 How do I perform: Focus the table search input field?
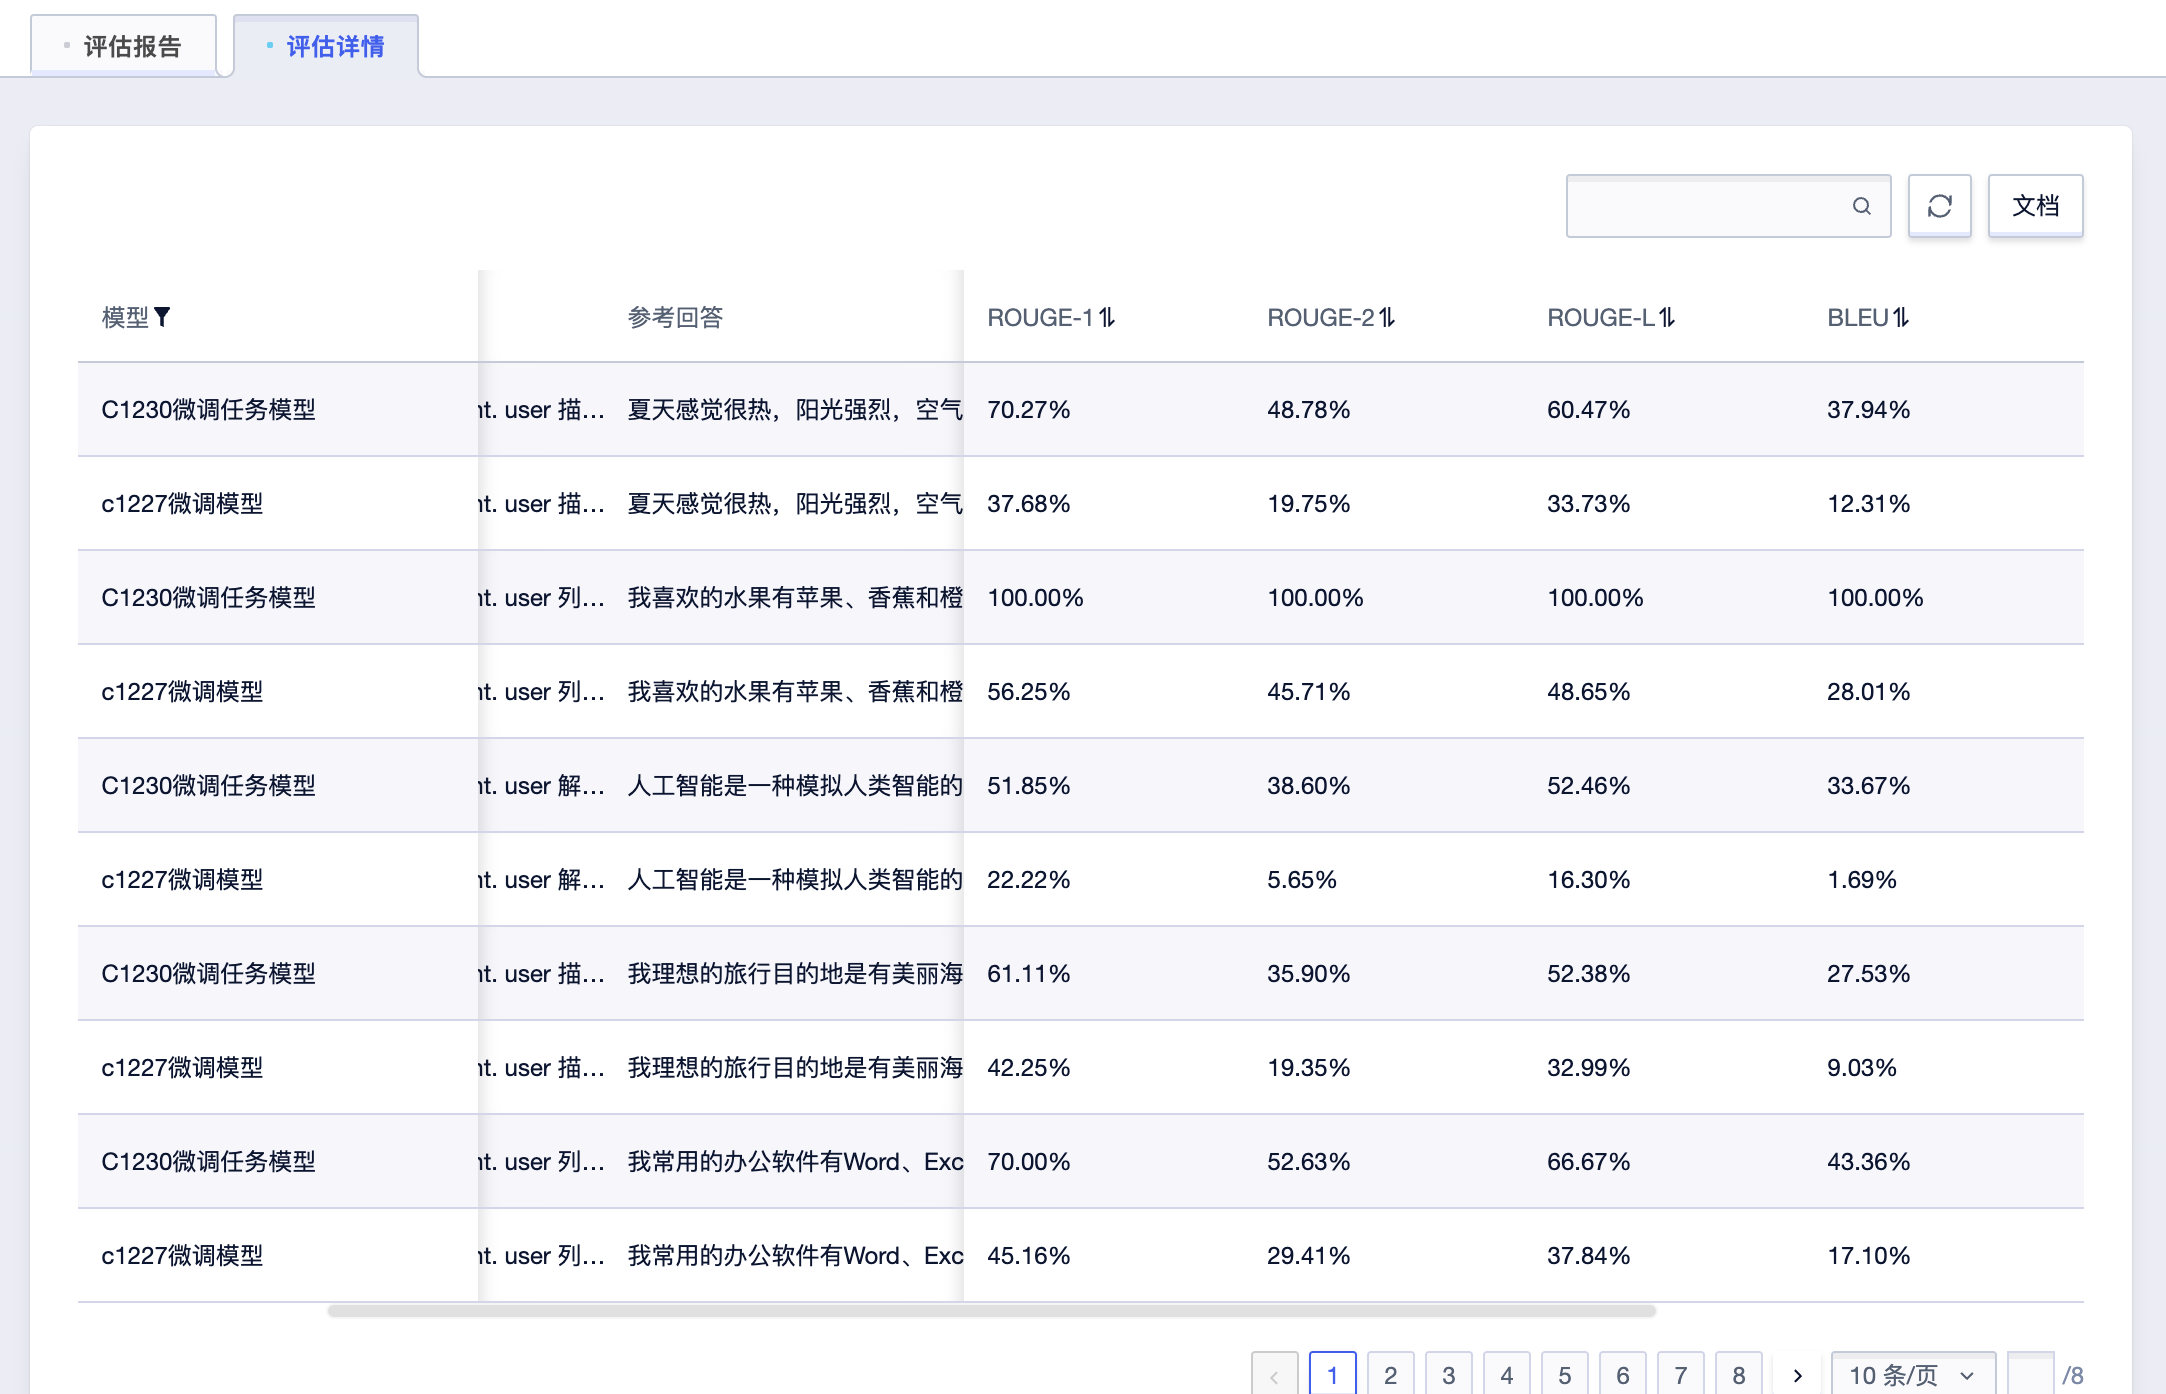tap(1728, 206)
